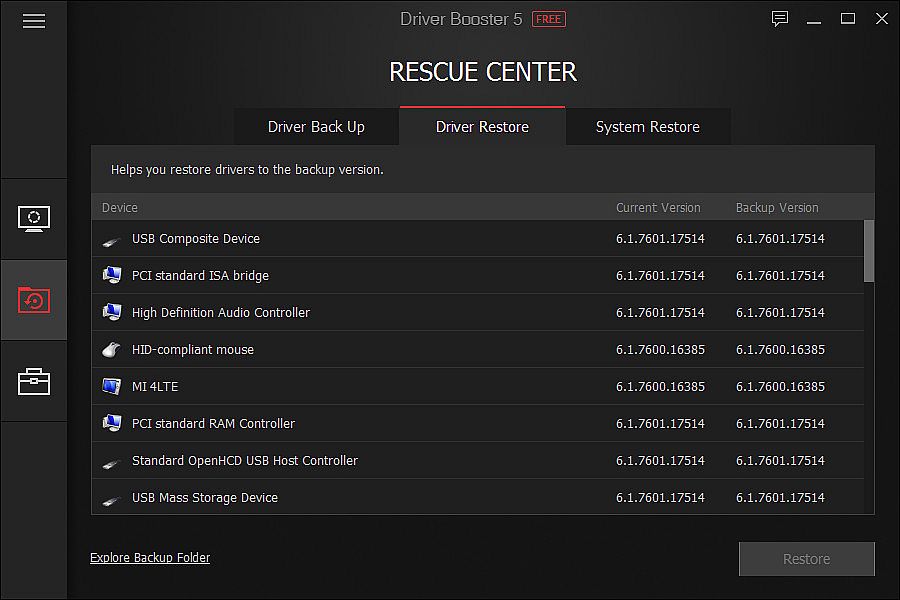
Task: Click the Restore button
Action: [806, 559]
